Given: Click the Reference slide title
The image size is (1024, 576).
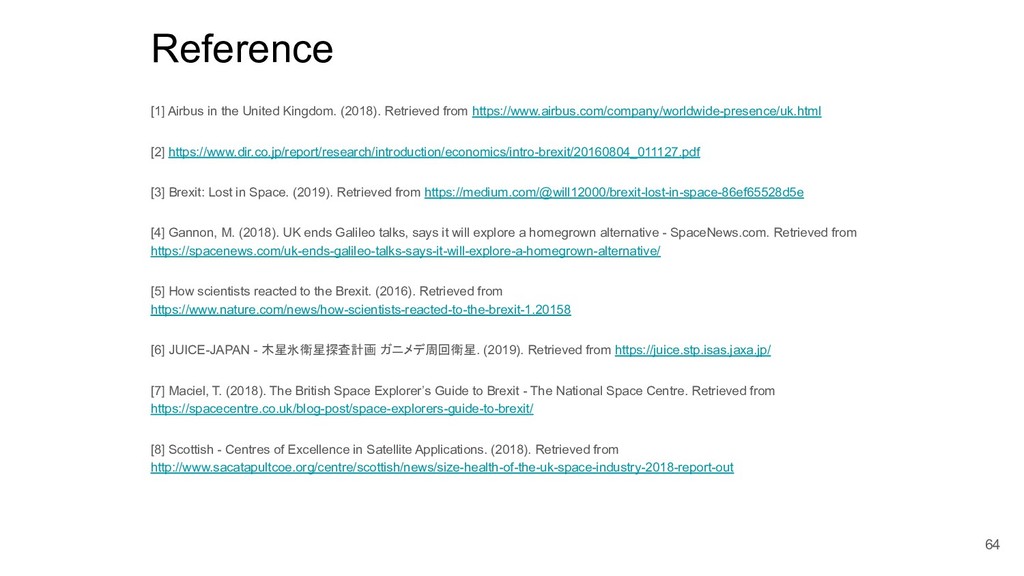Looking at the screenshot, I should coord(242,48).
